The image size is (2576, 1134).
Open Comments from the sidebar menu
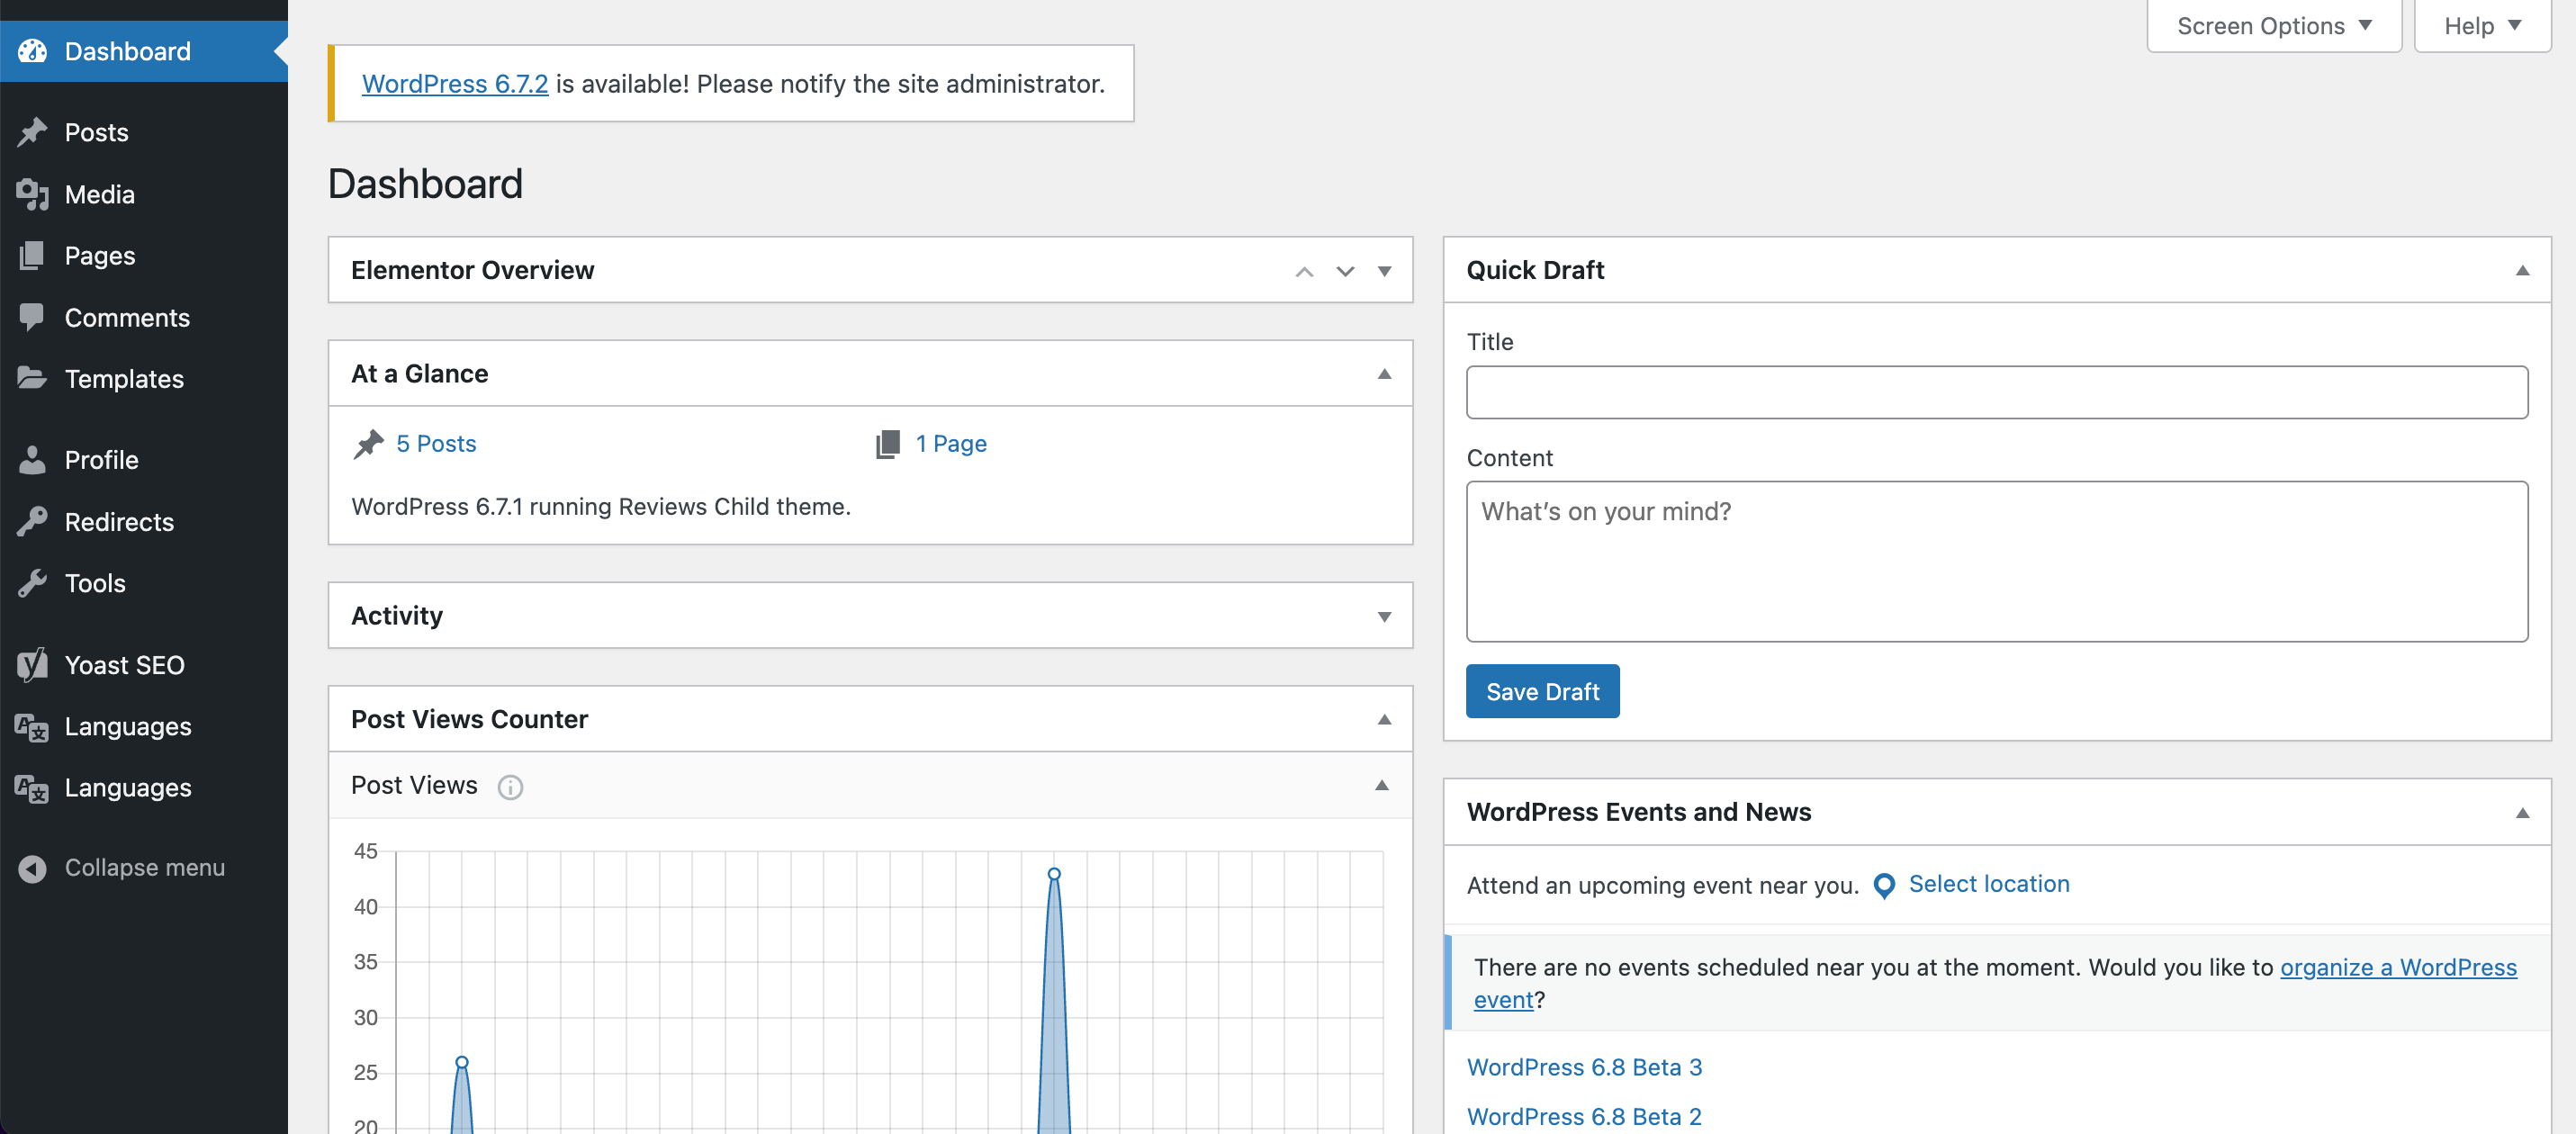(x=127, y=317)
